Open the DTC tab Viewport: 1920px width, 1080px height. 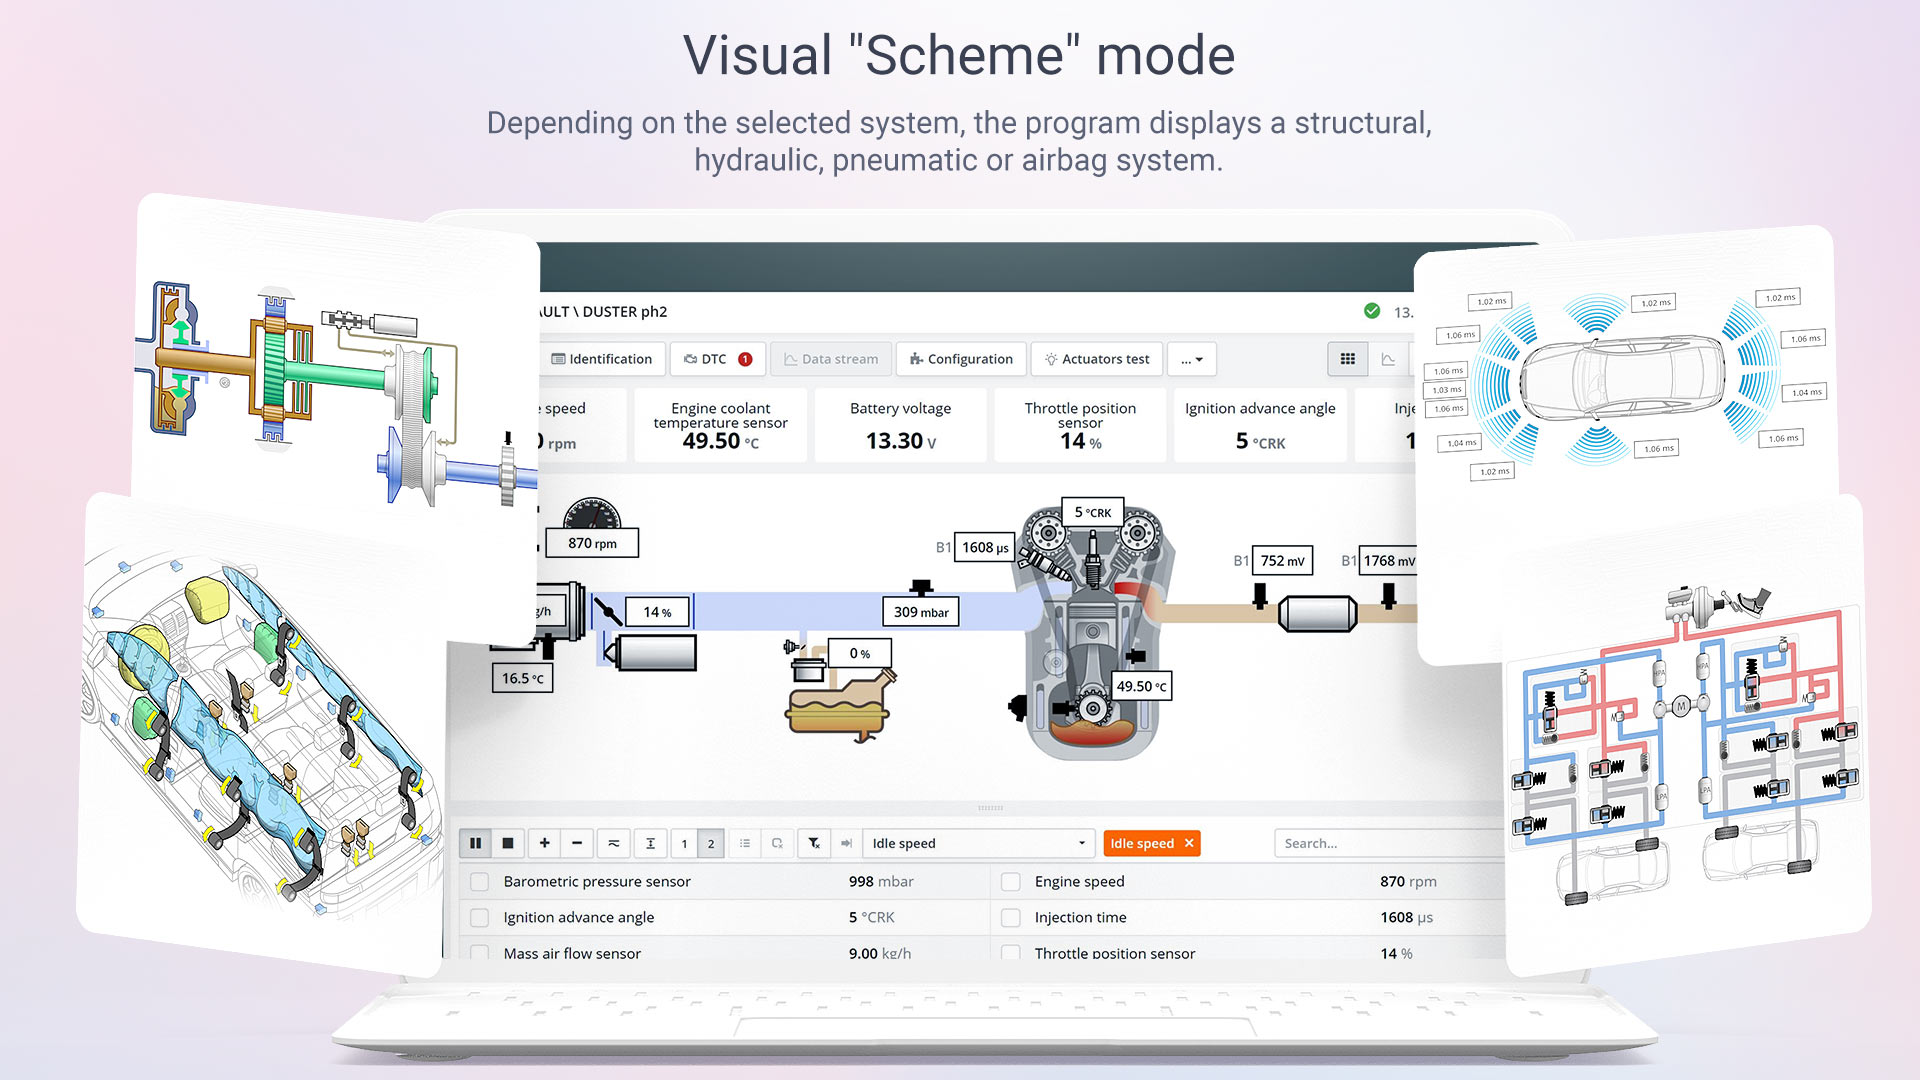pos(718,359)
